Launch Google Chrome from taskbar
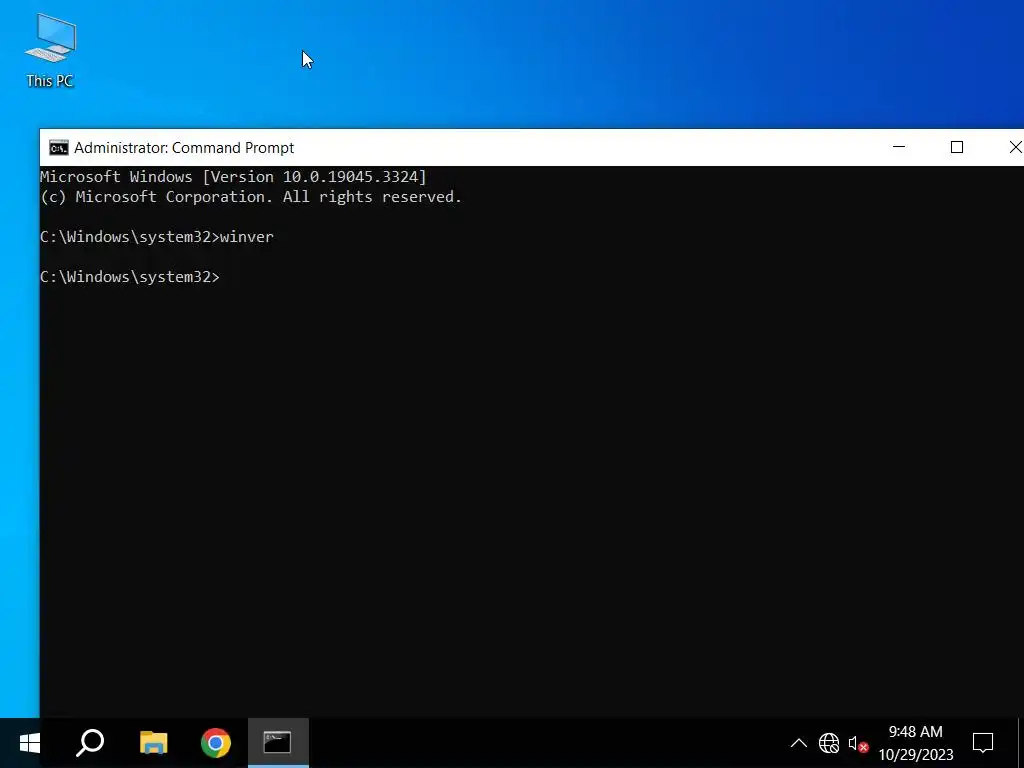1024x768 pixels. (216, 743)
